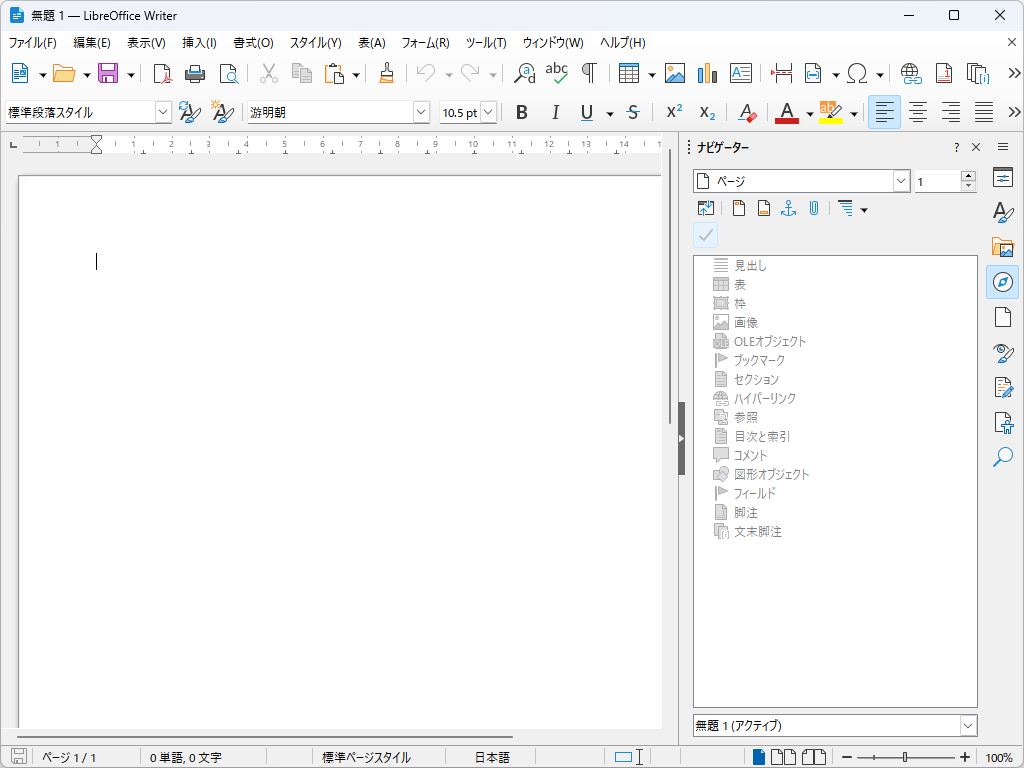Open the Styles sidebar panel
The width and height of the screenshot is (1024, 768).
[x=1003, y=212]
